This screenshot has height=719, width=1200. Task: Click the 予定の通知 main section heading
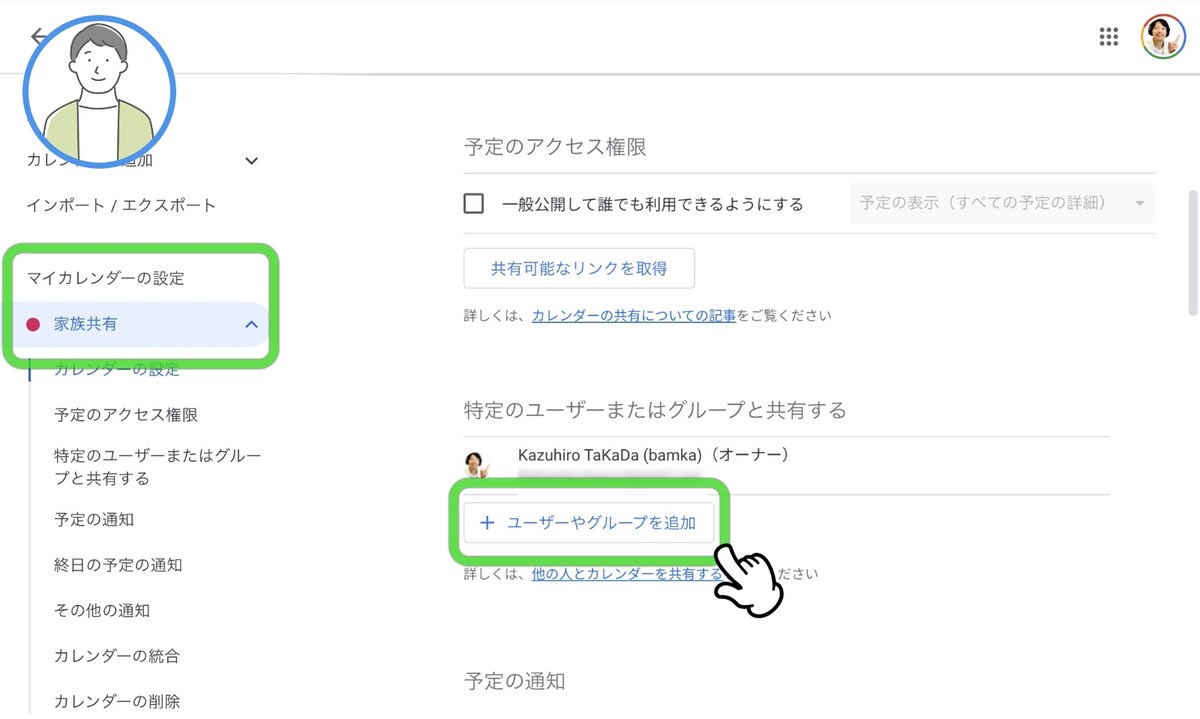point(514,681)
